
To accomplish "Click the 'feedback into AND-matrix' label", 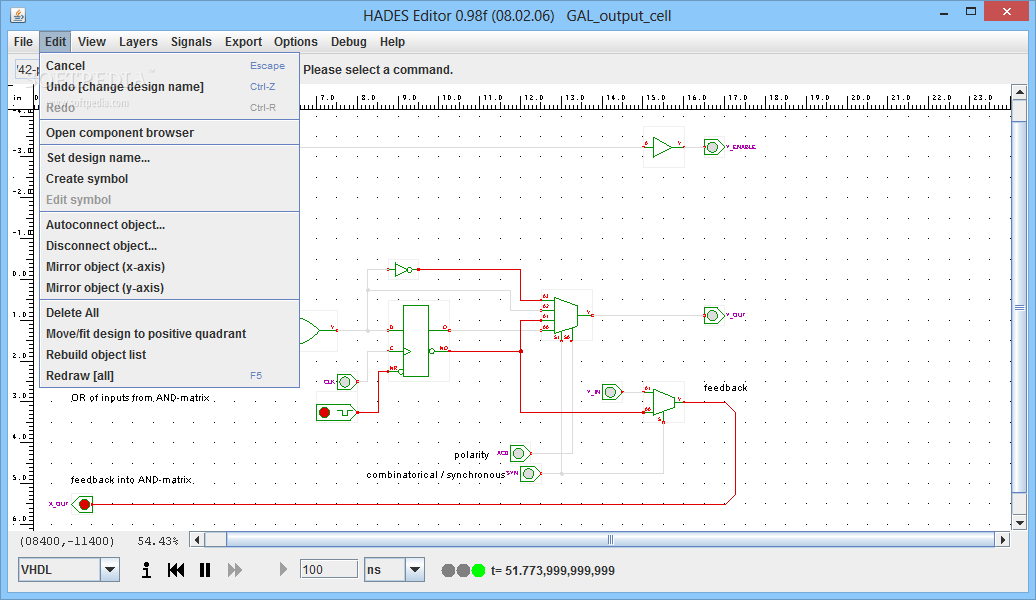I will pyautogui.click(x=131, y=480).
